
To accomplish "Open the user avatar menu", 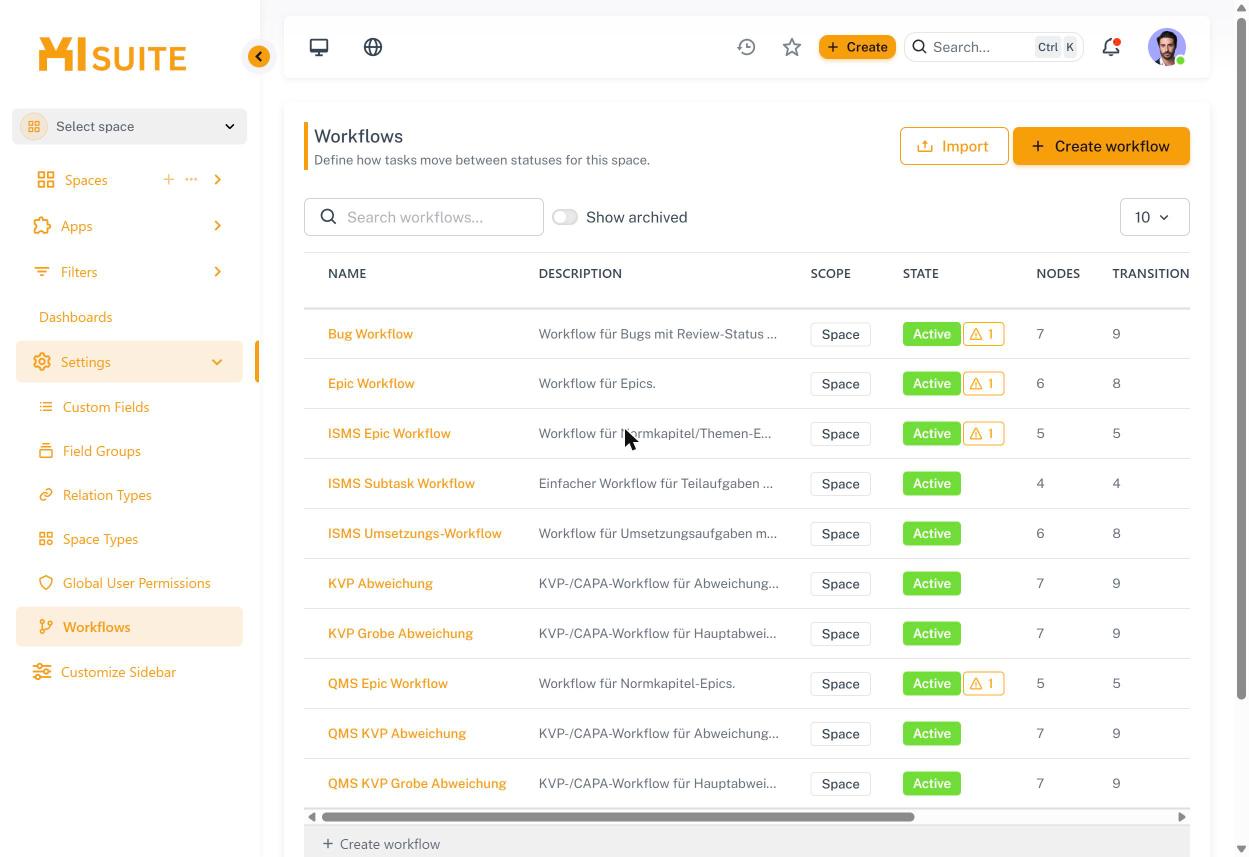I will (x=1167, y=47).
